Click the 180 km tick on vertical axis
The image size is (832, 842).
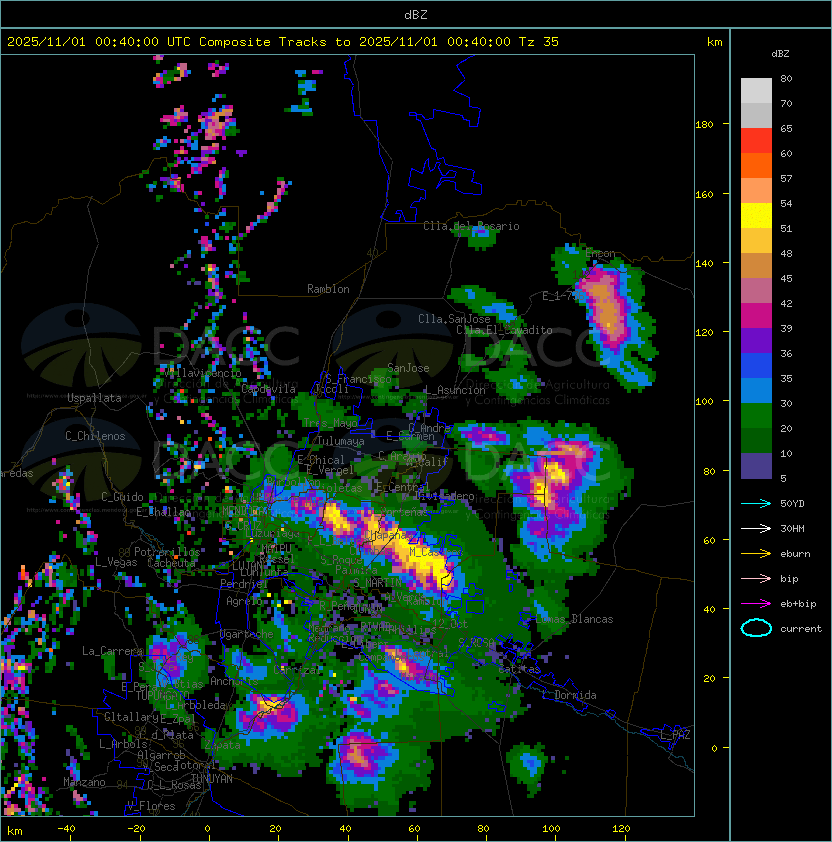704,125
